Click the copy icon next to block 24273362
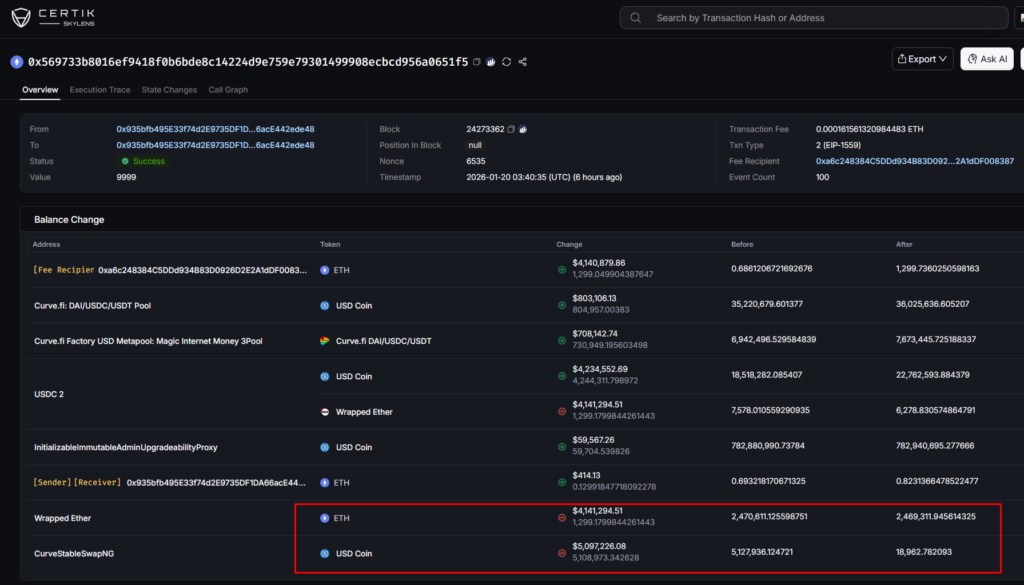1024x585 pixels. (511, 130)
